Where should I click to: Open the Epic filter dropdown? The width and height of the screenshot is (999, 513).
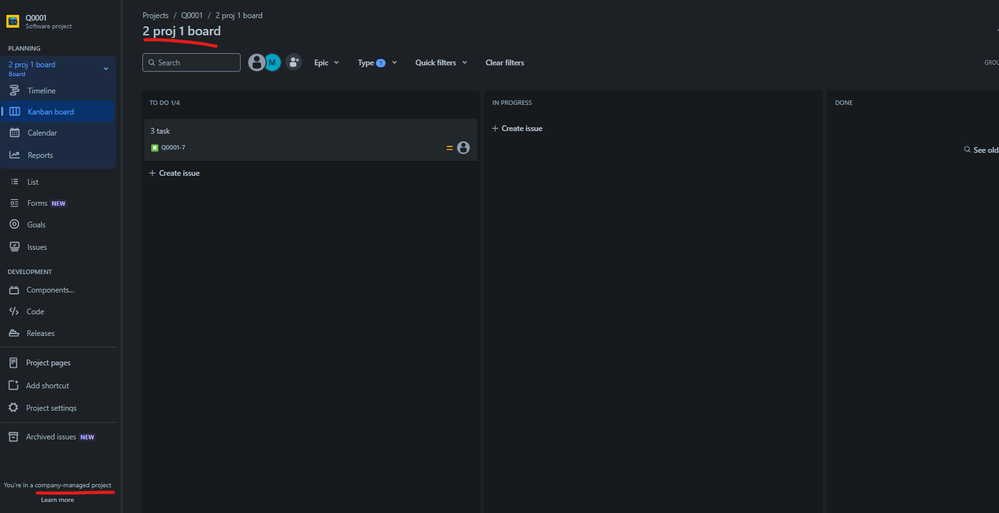click(327, 62)
